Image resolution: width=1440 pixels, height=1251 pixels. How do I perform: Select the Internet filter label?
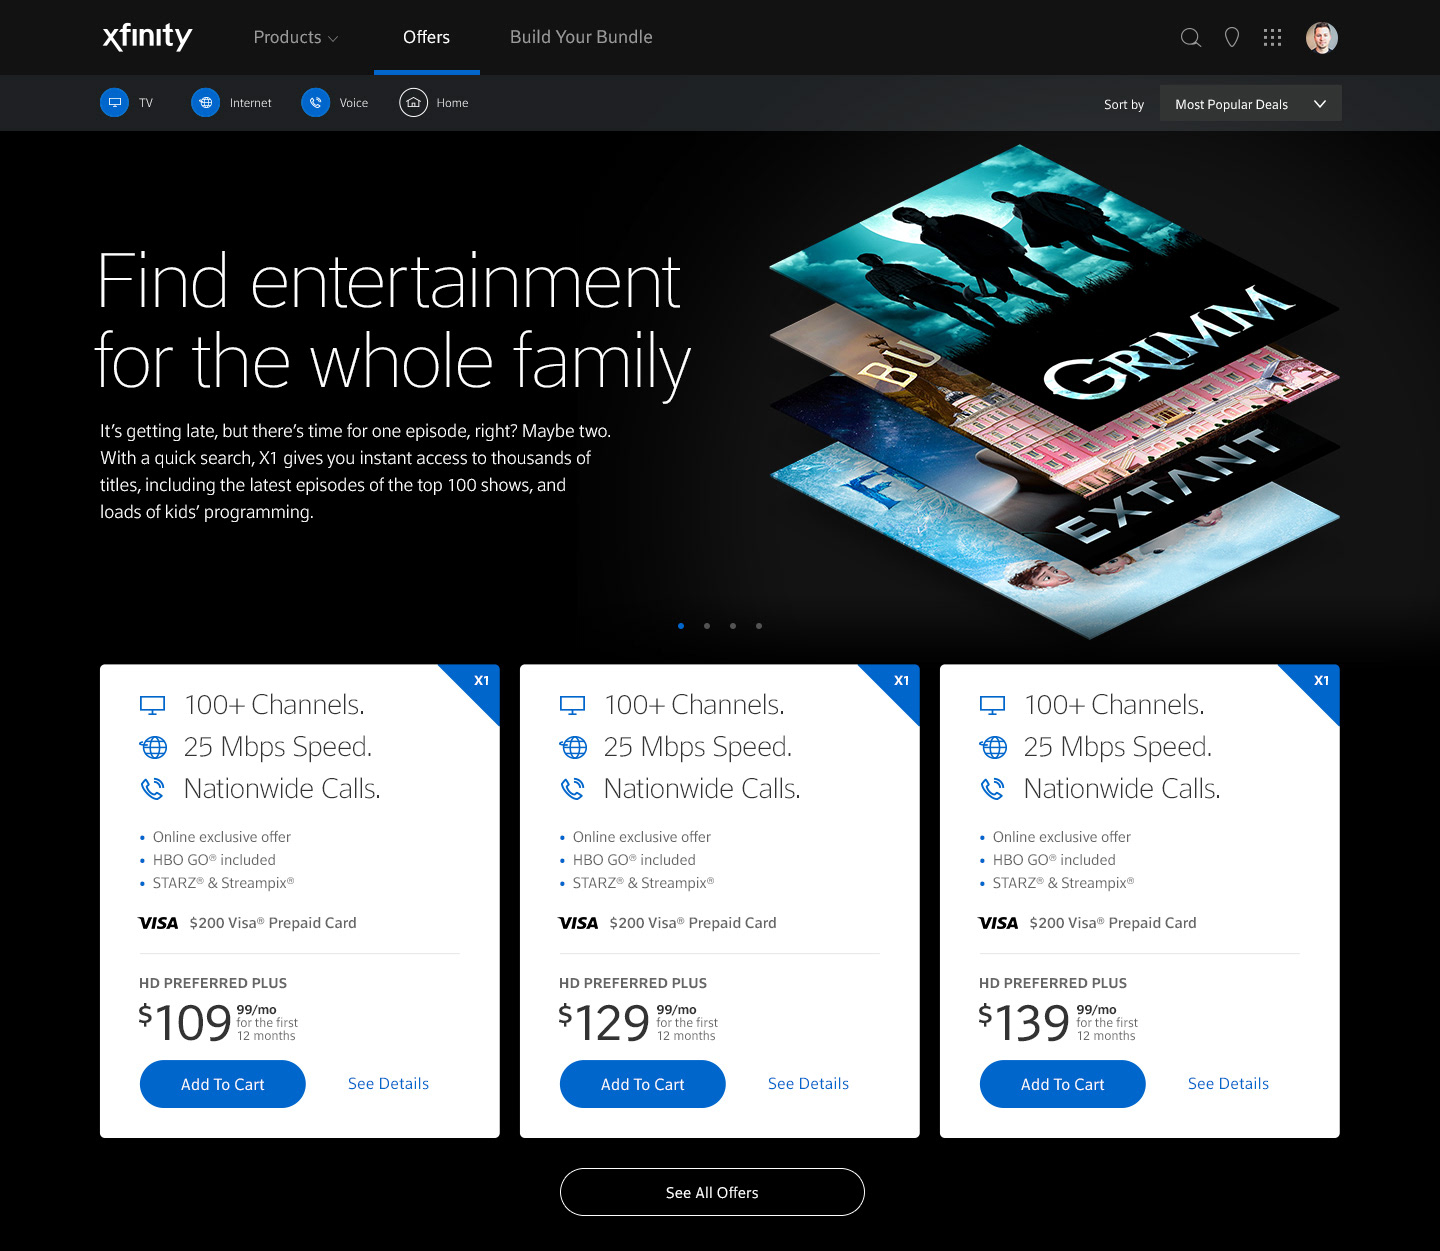[250, 103]
